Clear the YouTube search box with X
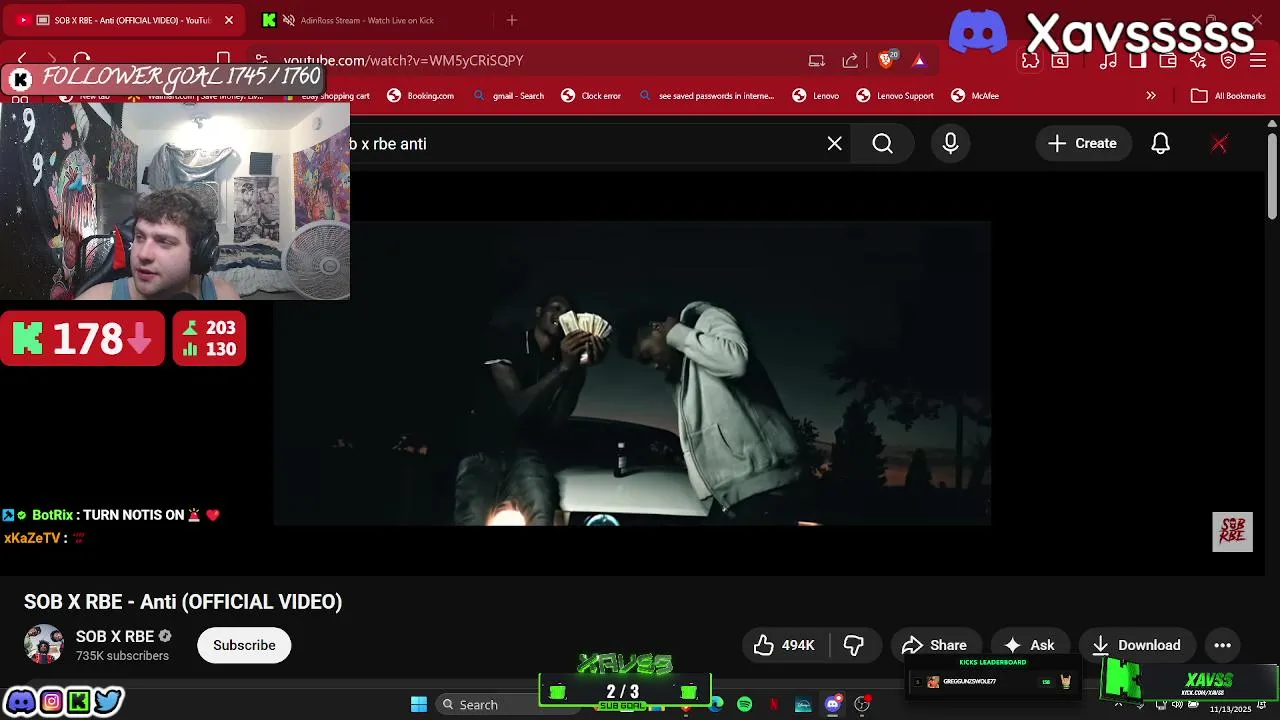1280x720 pixels. [835, 144]
